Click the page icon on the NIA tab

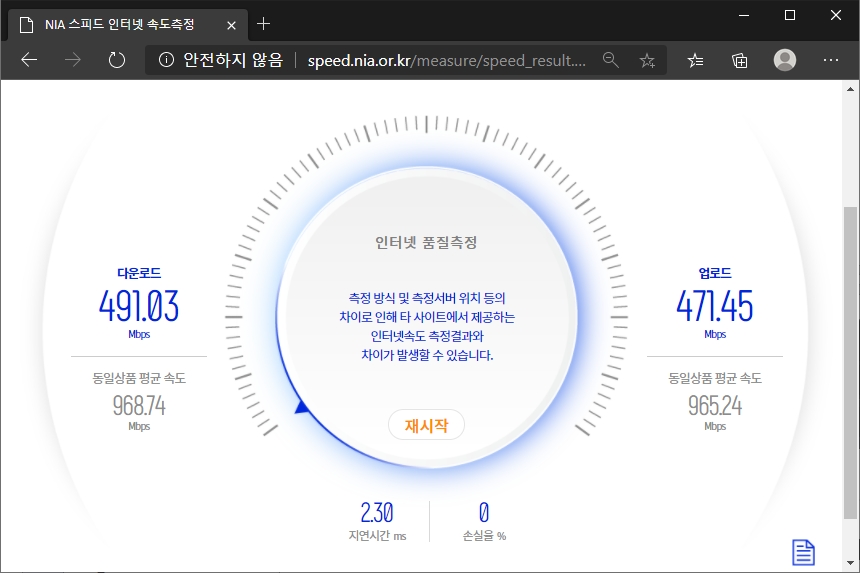(26, 25)
